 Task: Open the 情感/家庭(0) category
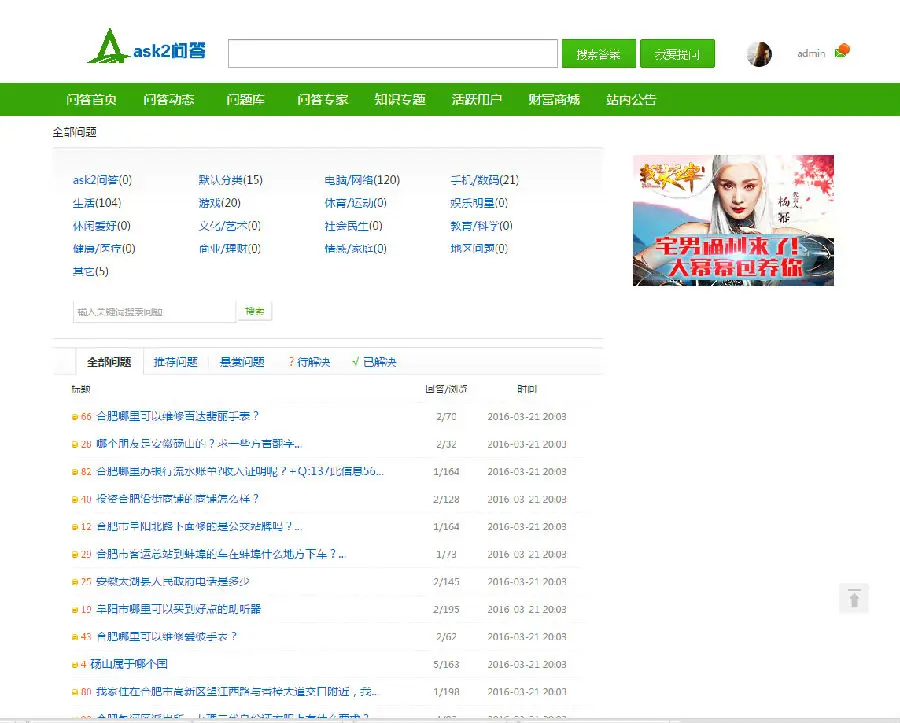355,249
